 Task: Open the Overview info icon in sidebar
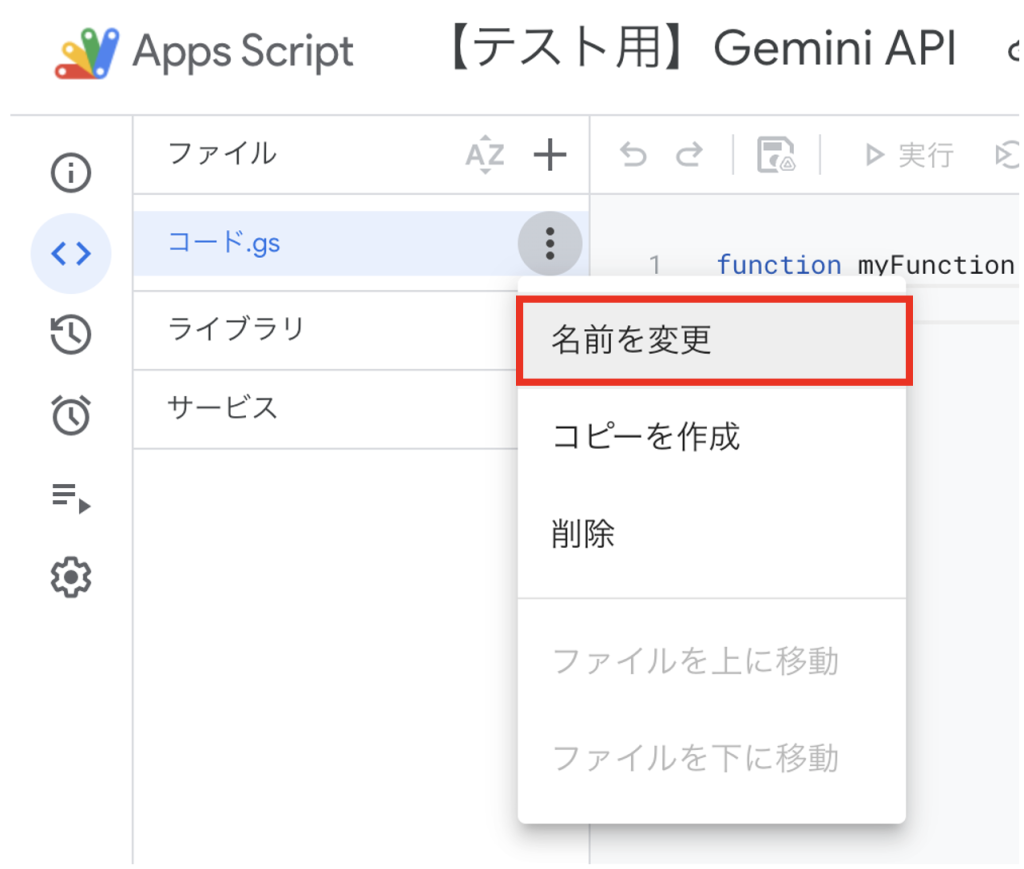pos(71,174)
